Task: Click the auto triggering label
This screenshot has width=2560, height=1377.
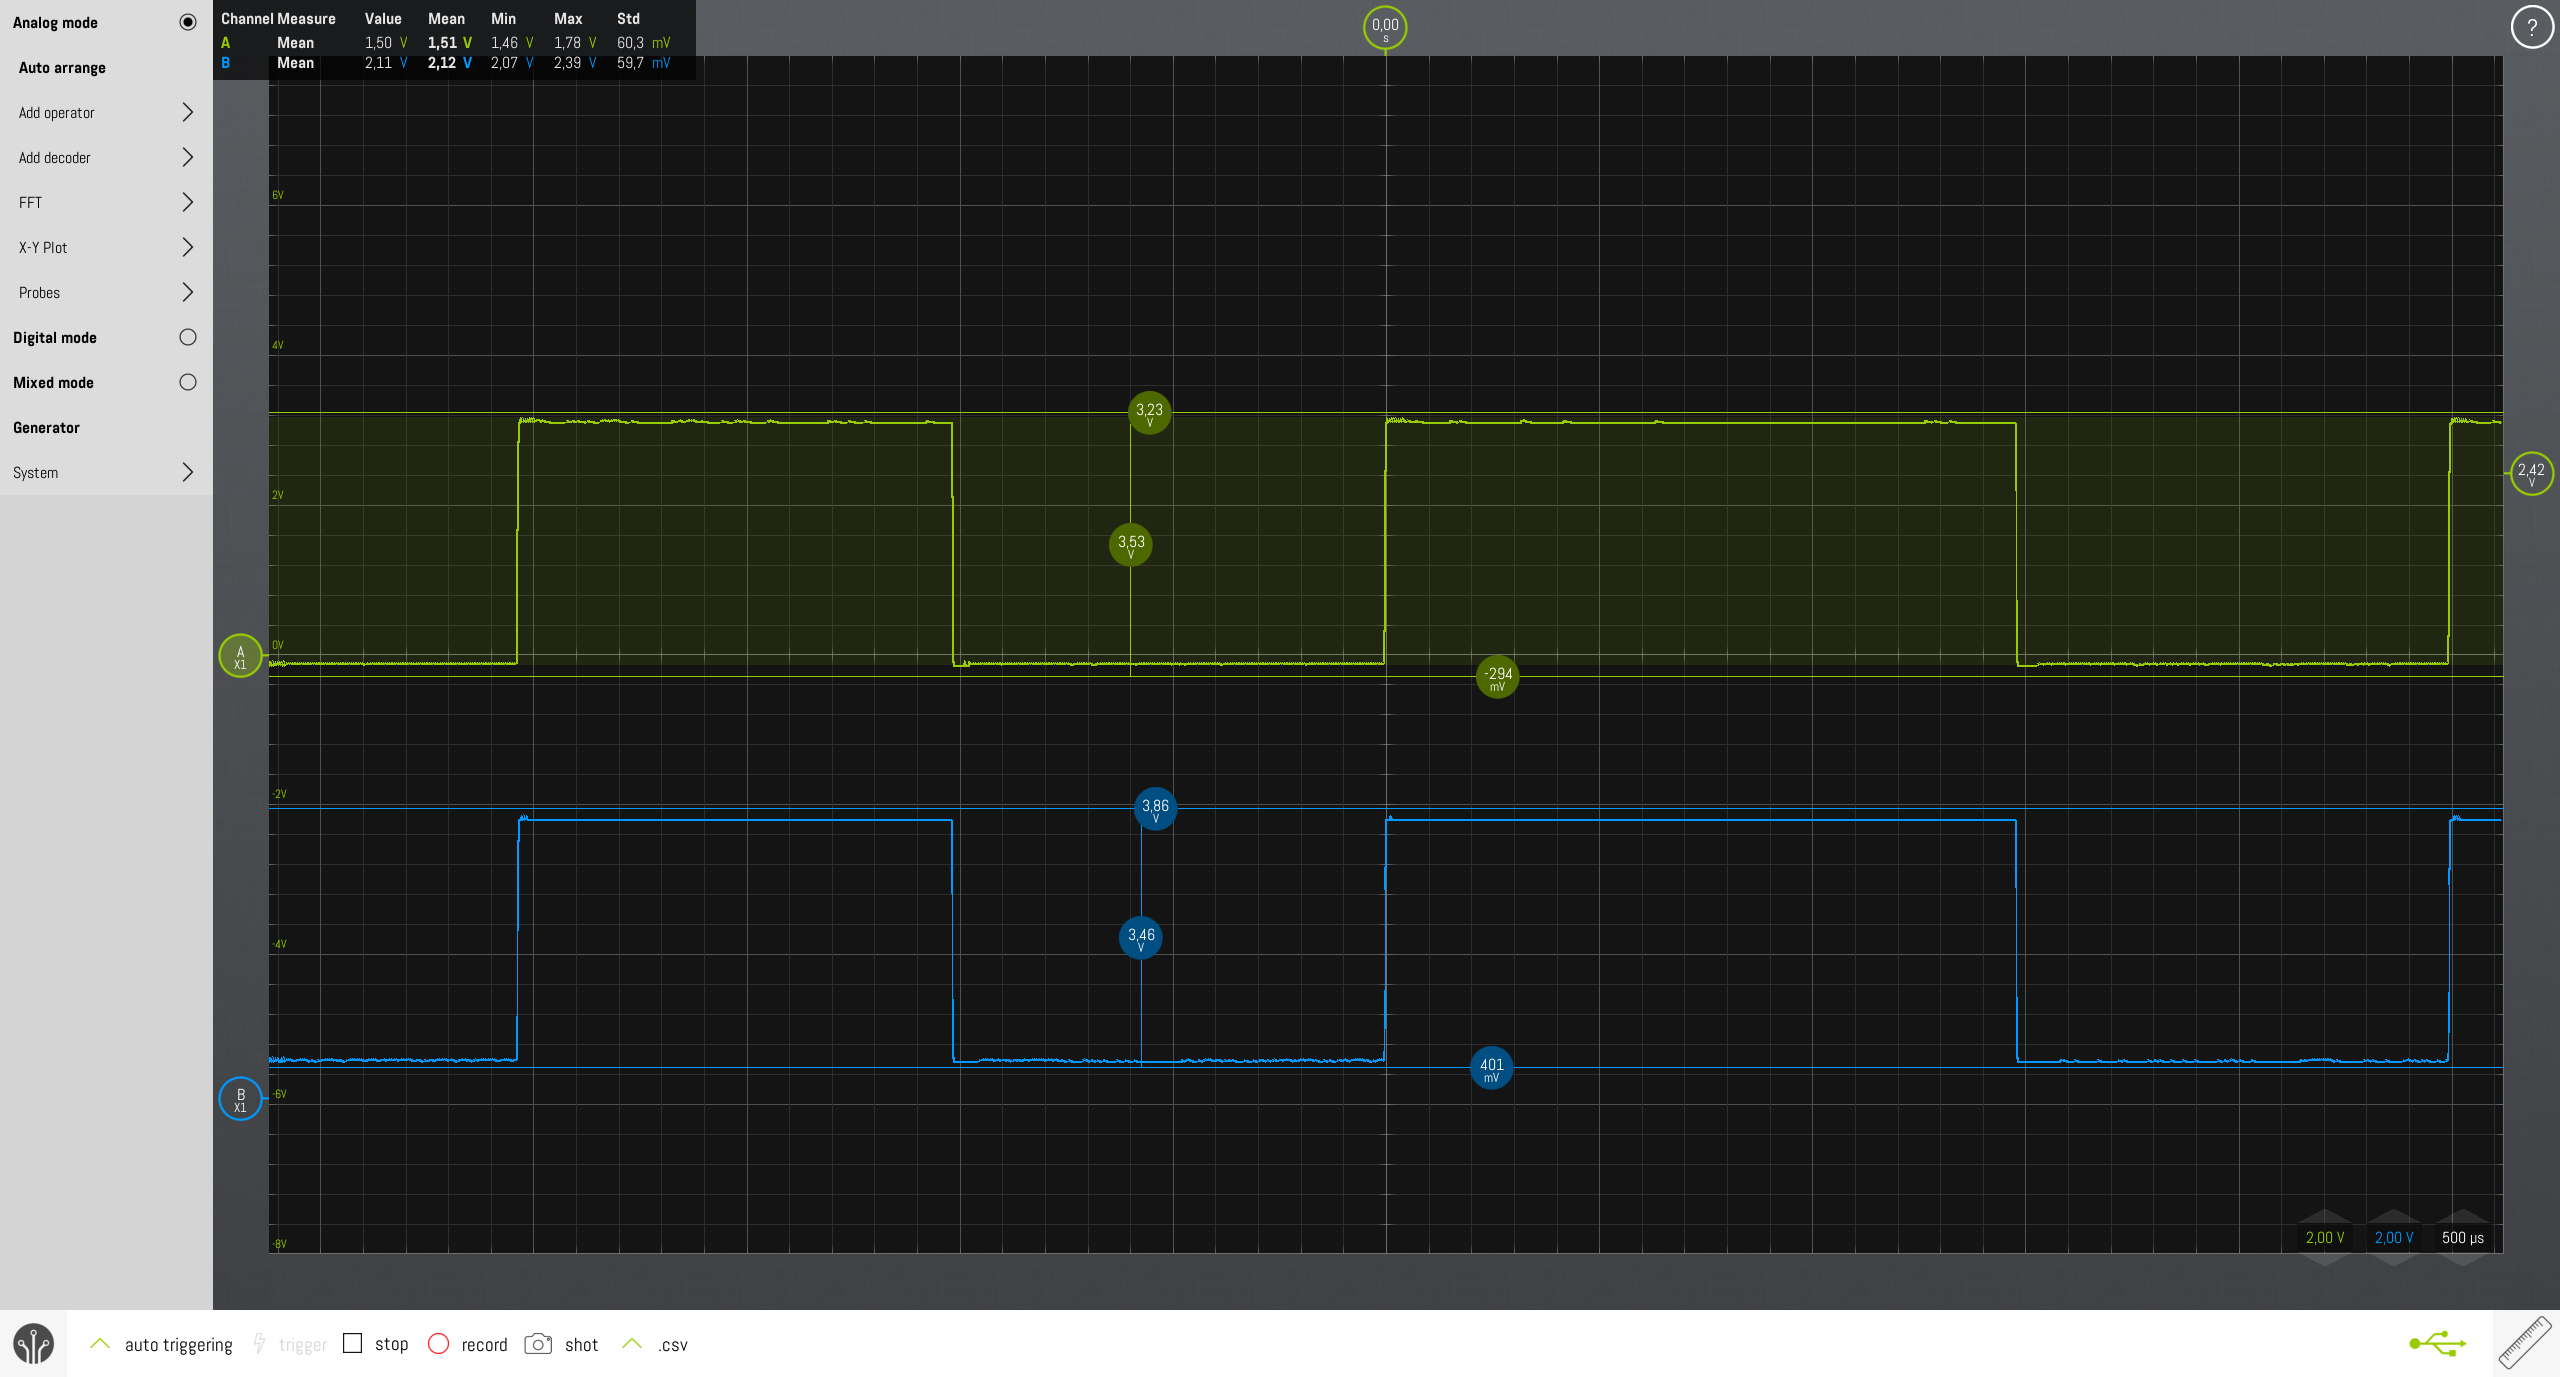Action: point(179,1345)
